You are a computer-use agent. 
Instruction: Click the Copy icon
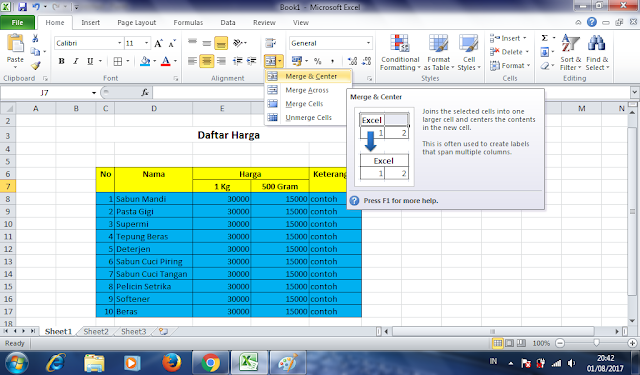36,52
